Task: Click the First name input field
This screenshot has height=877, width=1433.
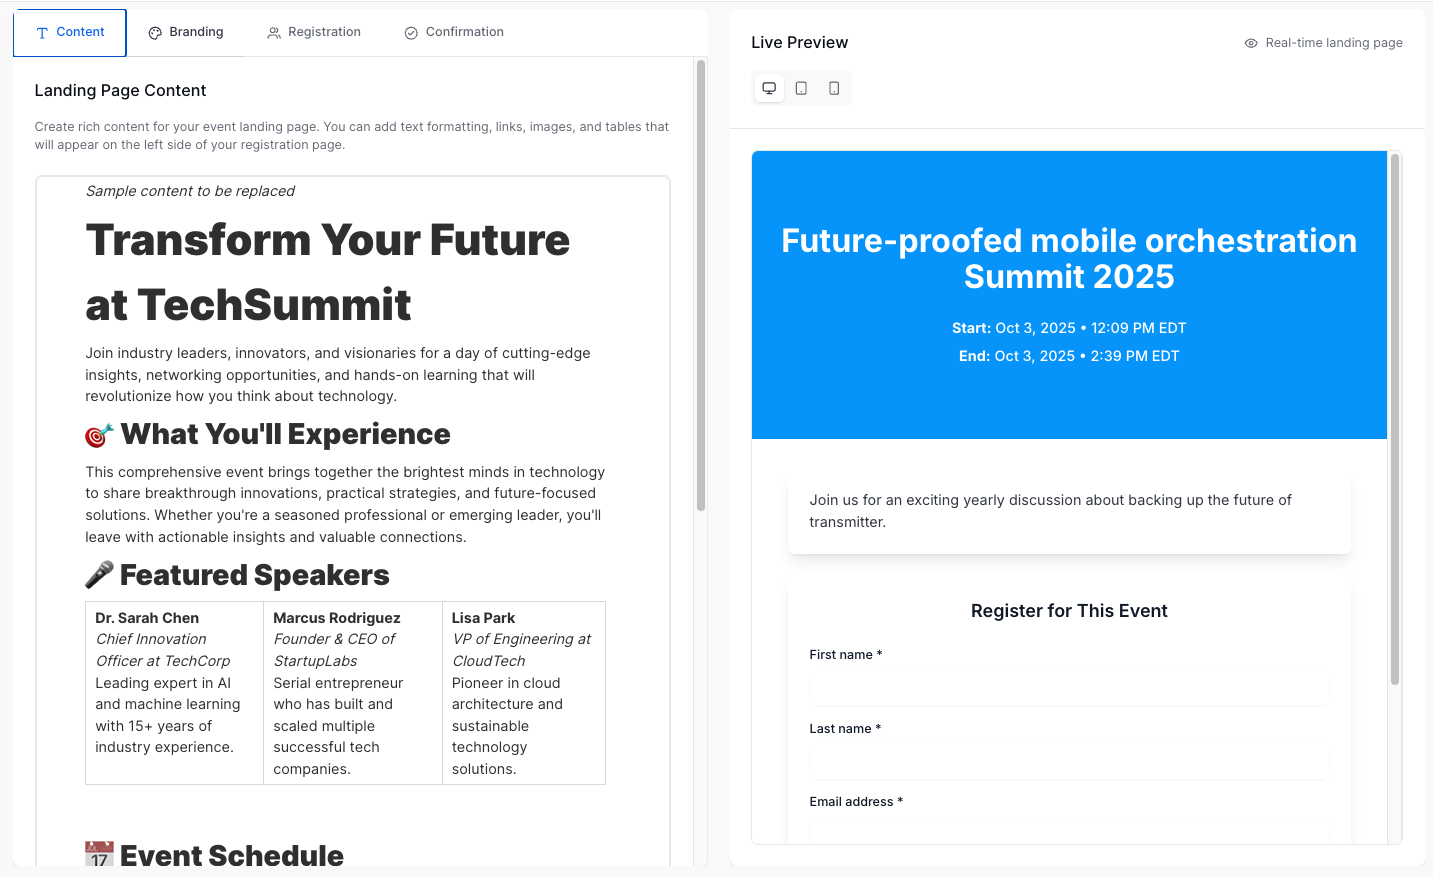Action: (x=1068, y=687)
